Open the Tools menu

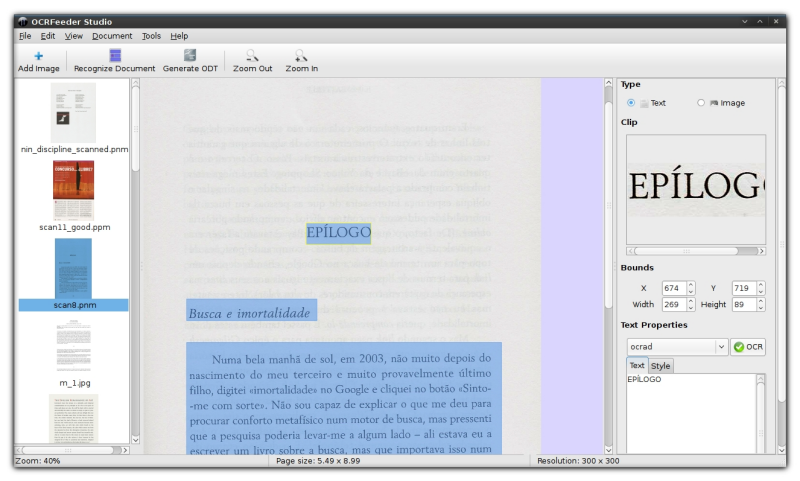pyautogui.click(x=151, y=36)
